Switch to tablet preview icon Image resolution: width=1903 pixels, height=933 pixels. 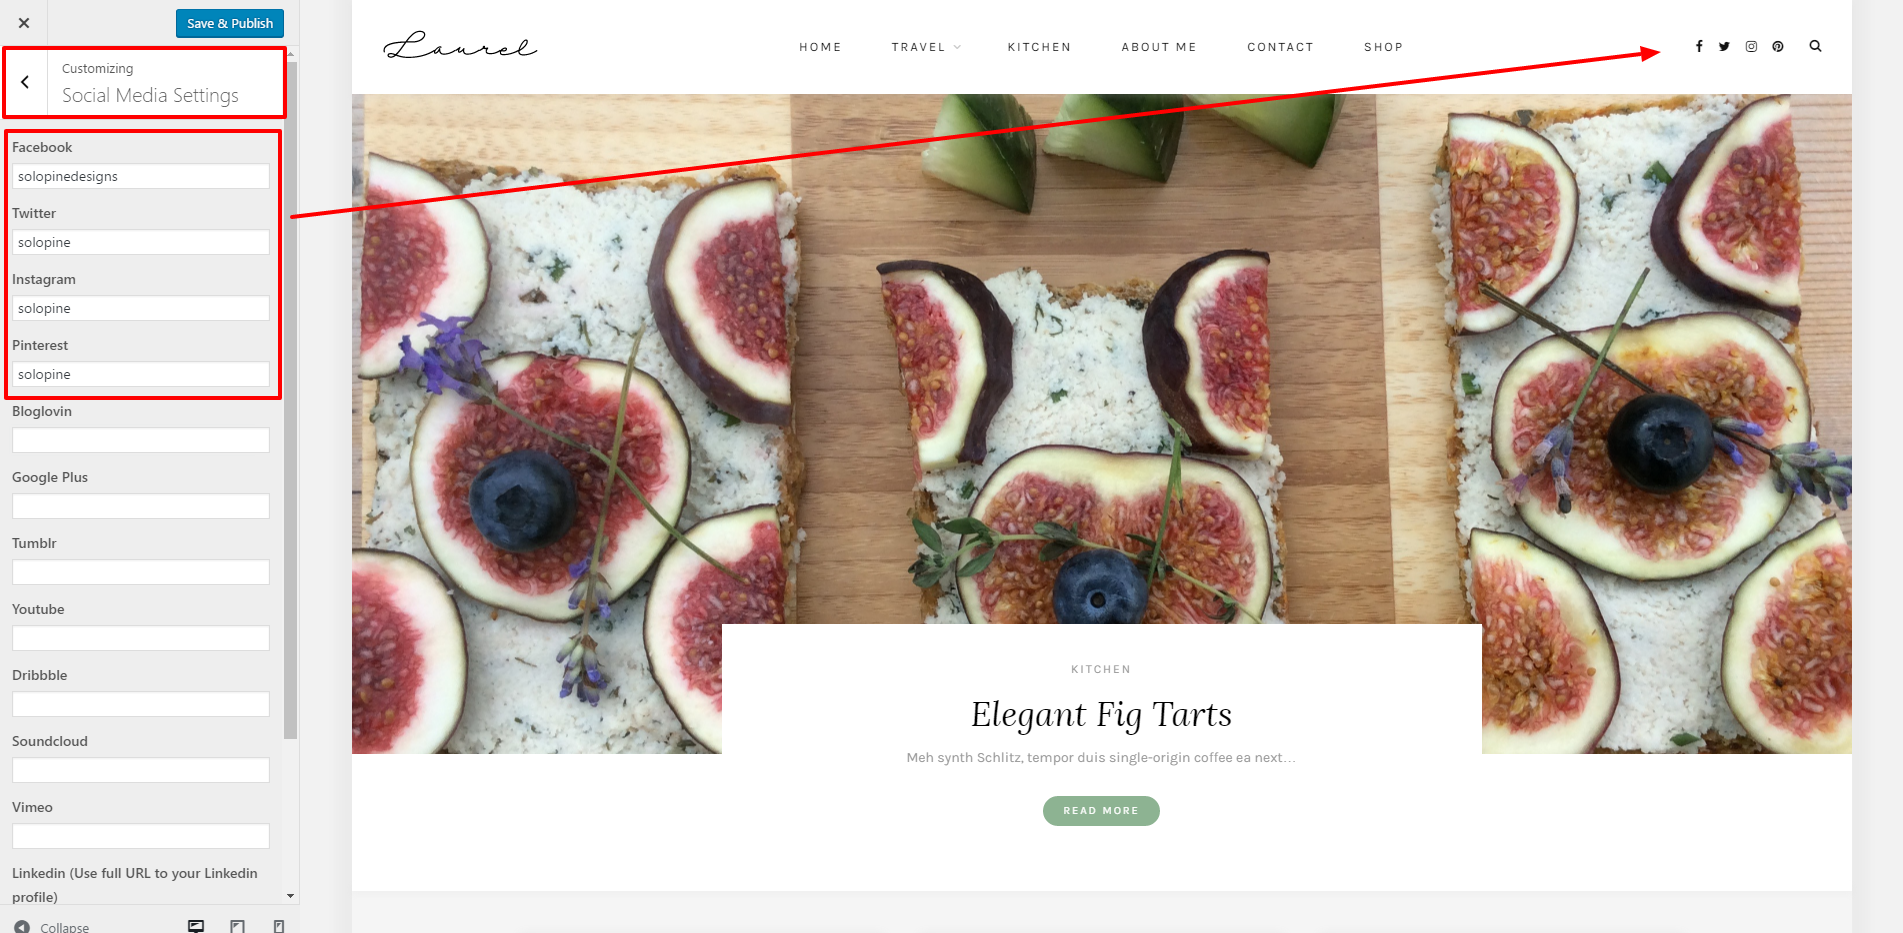pos(237,926)
